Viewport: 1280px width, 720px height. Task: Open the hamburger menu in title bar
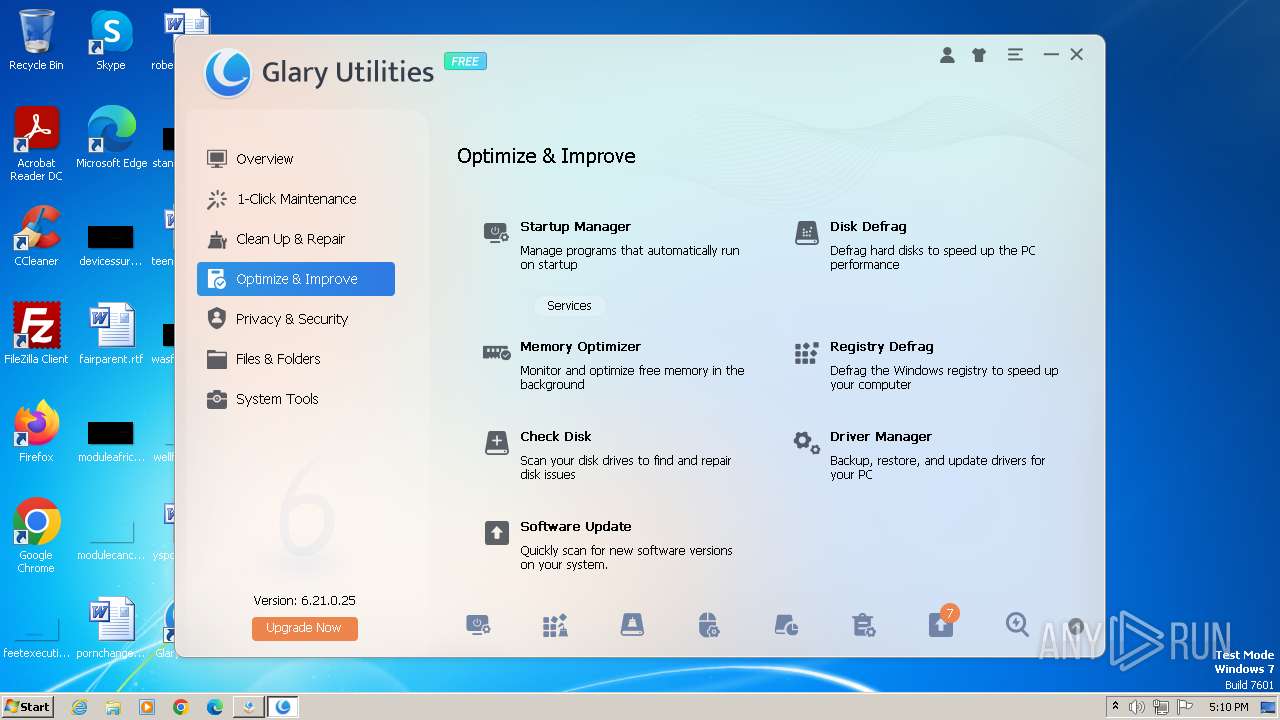pos(1015,55)
